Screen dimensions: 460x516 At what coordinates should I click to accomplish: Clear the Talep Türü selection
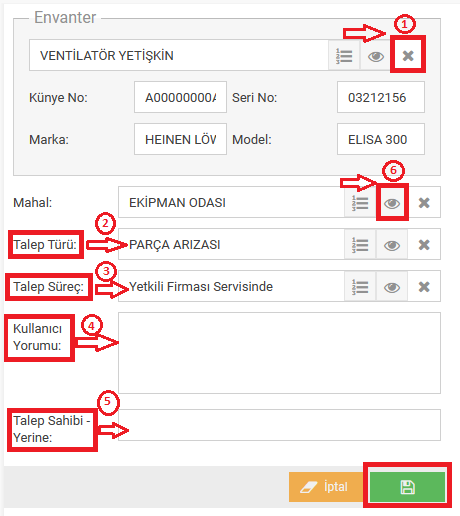pos(424,244)
